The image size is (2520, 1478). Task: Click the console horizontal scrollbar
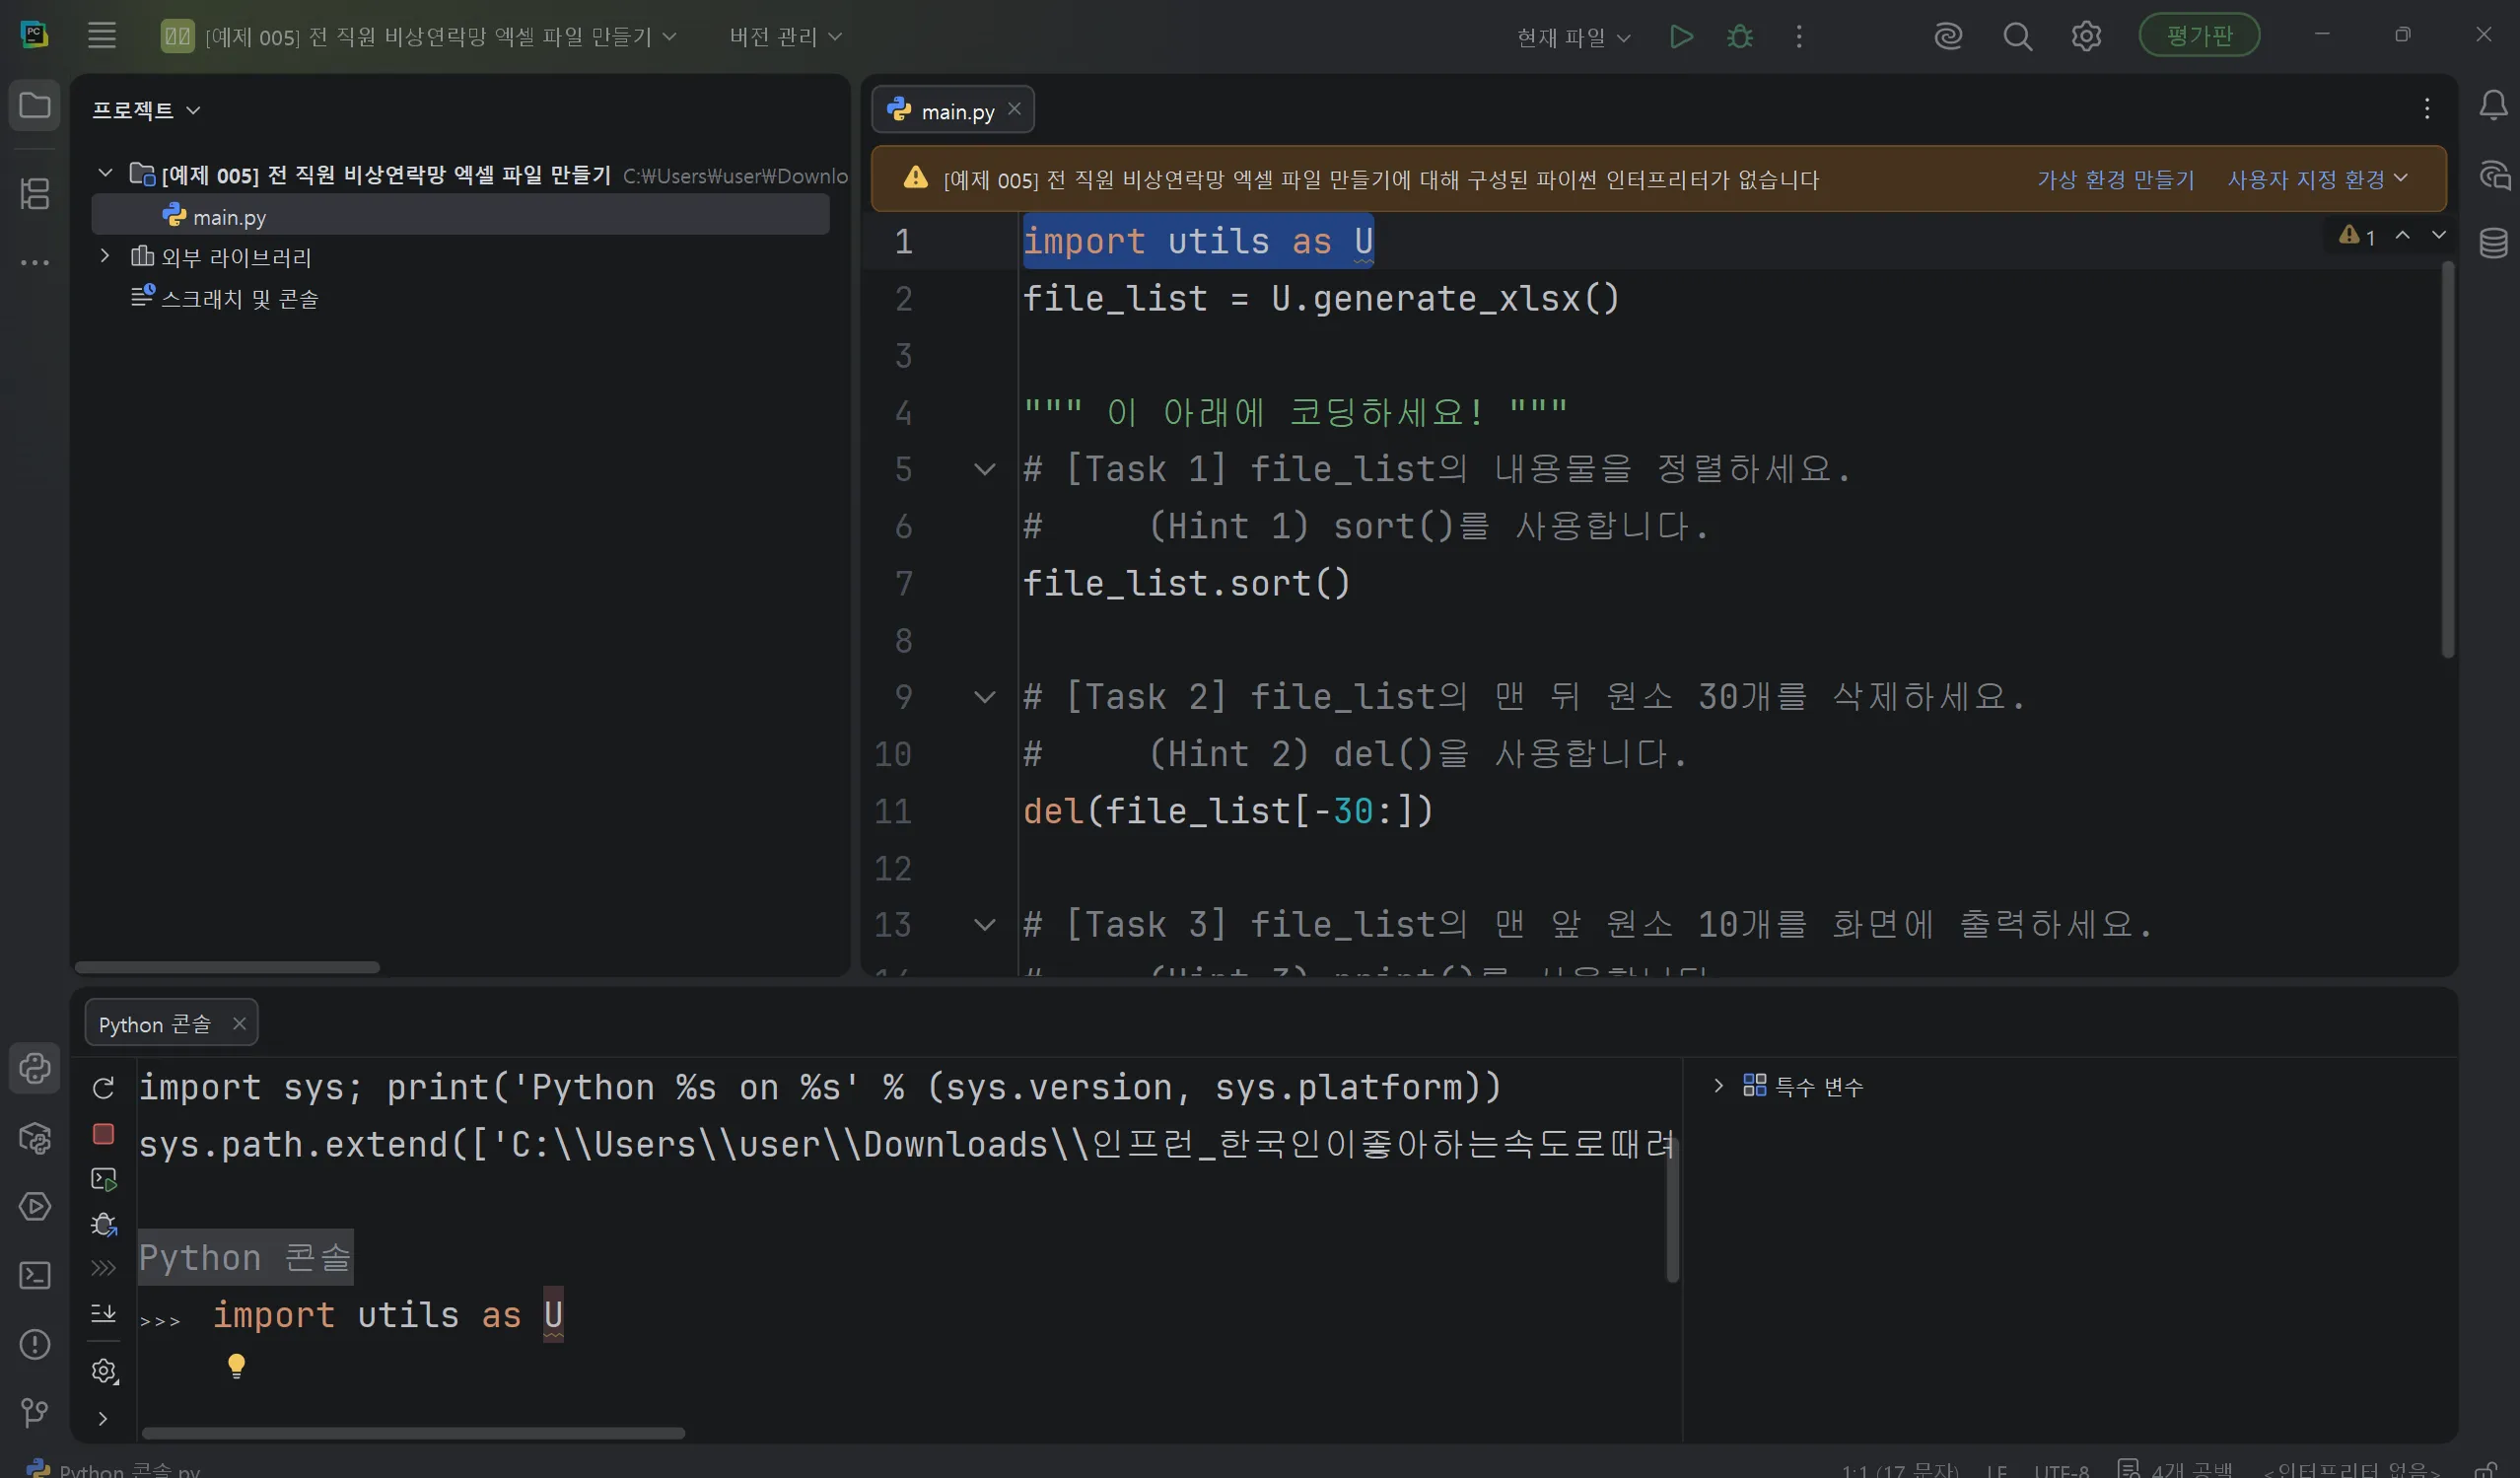413,1433
